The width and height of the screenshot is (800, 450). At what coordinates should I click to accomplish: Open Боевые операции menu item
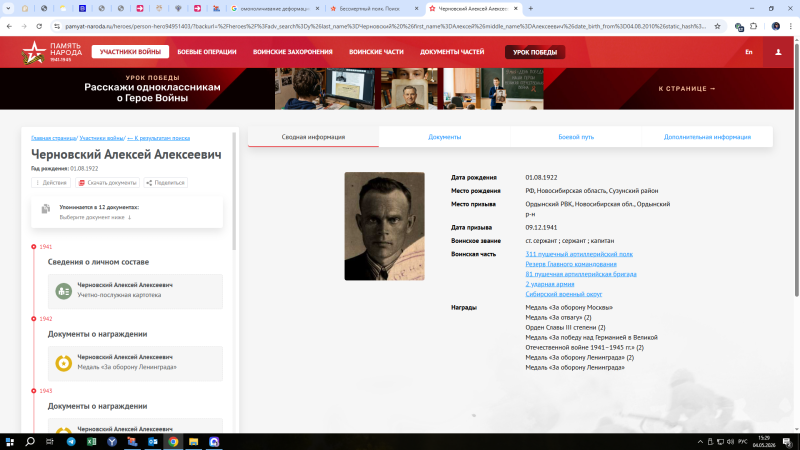click(x=207, y=52)
